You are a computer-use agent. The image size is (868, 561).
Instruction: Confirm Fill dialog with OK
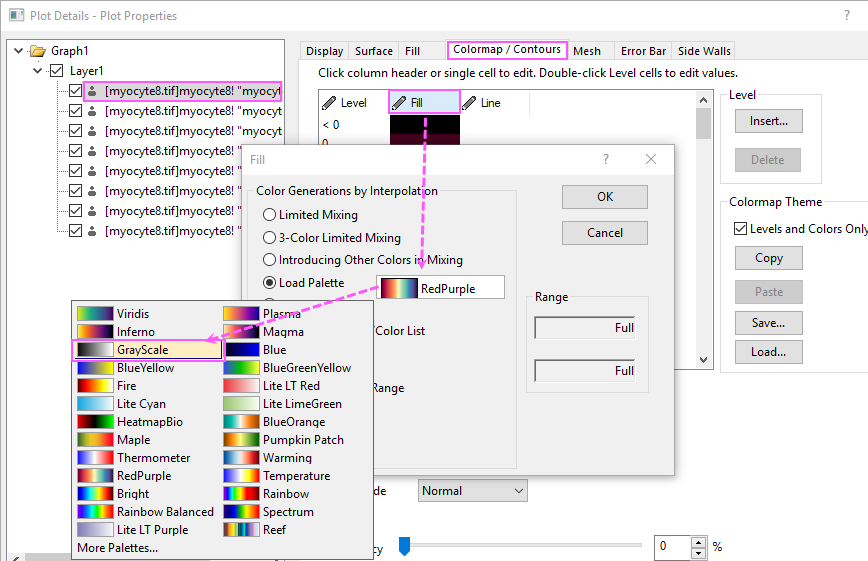point(604,197)
